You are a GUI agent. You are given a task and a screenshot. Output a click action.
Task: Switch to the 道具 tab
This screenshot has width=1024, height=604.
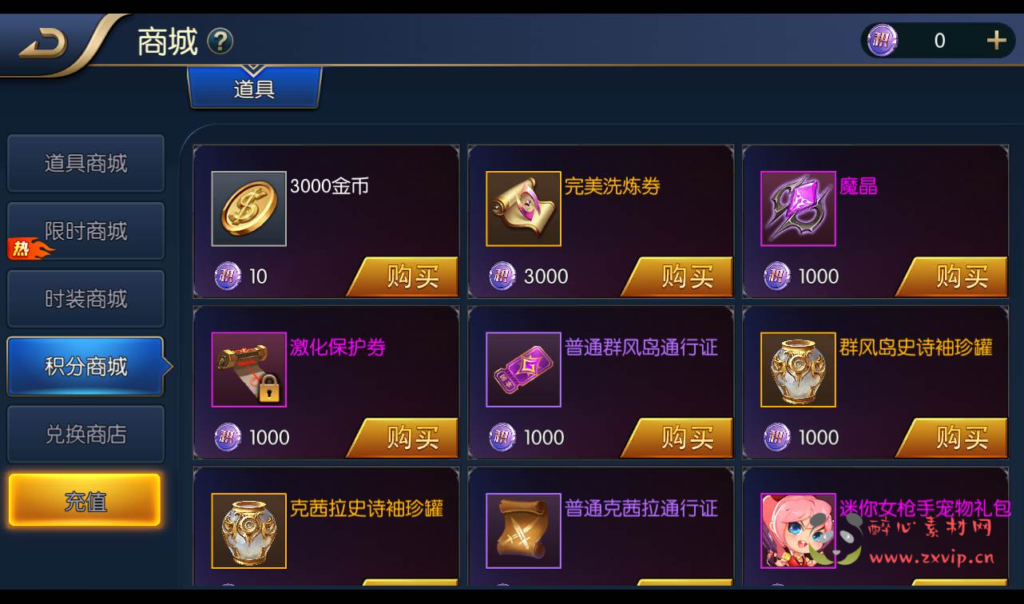pyautogui.click(x=254, y=87)
